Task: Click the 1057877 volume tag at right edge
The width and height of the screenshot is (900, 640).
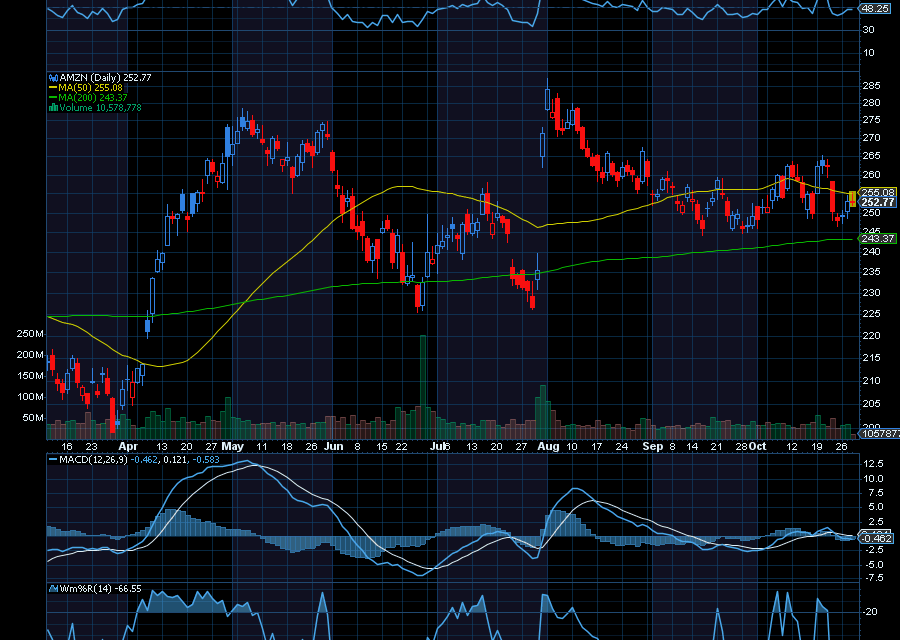Action: [x=880, y=433]
